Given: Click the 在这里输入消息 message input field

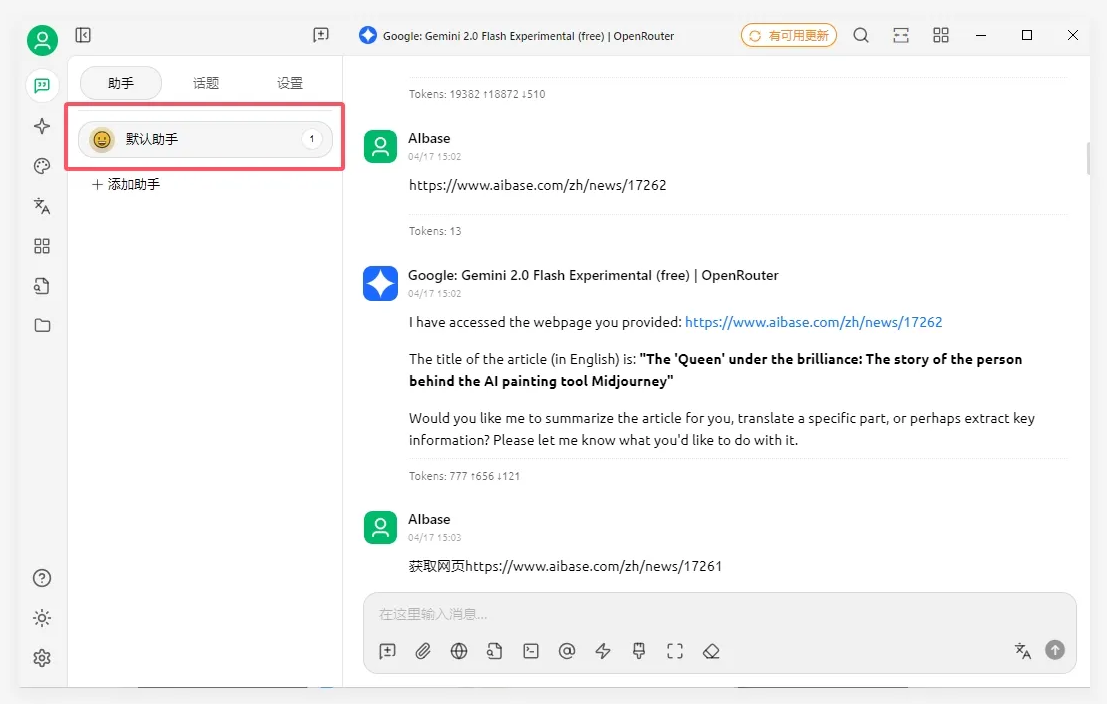Looking at the screenshot, I should 700,614.
